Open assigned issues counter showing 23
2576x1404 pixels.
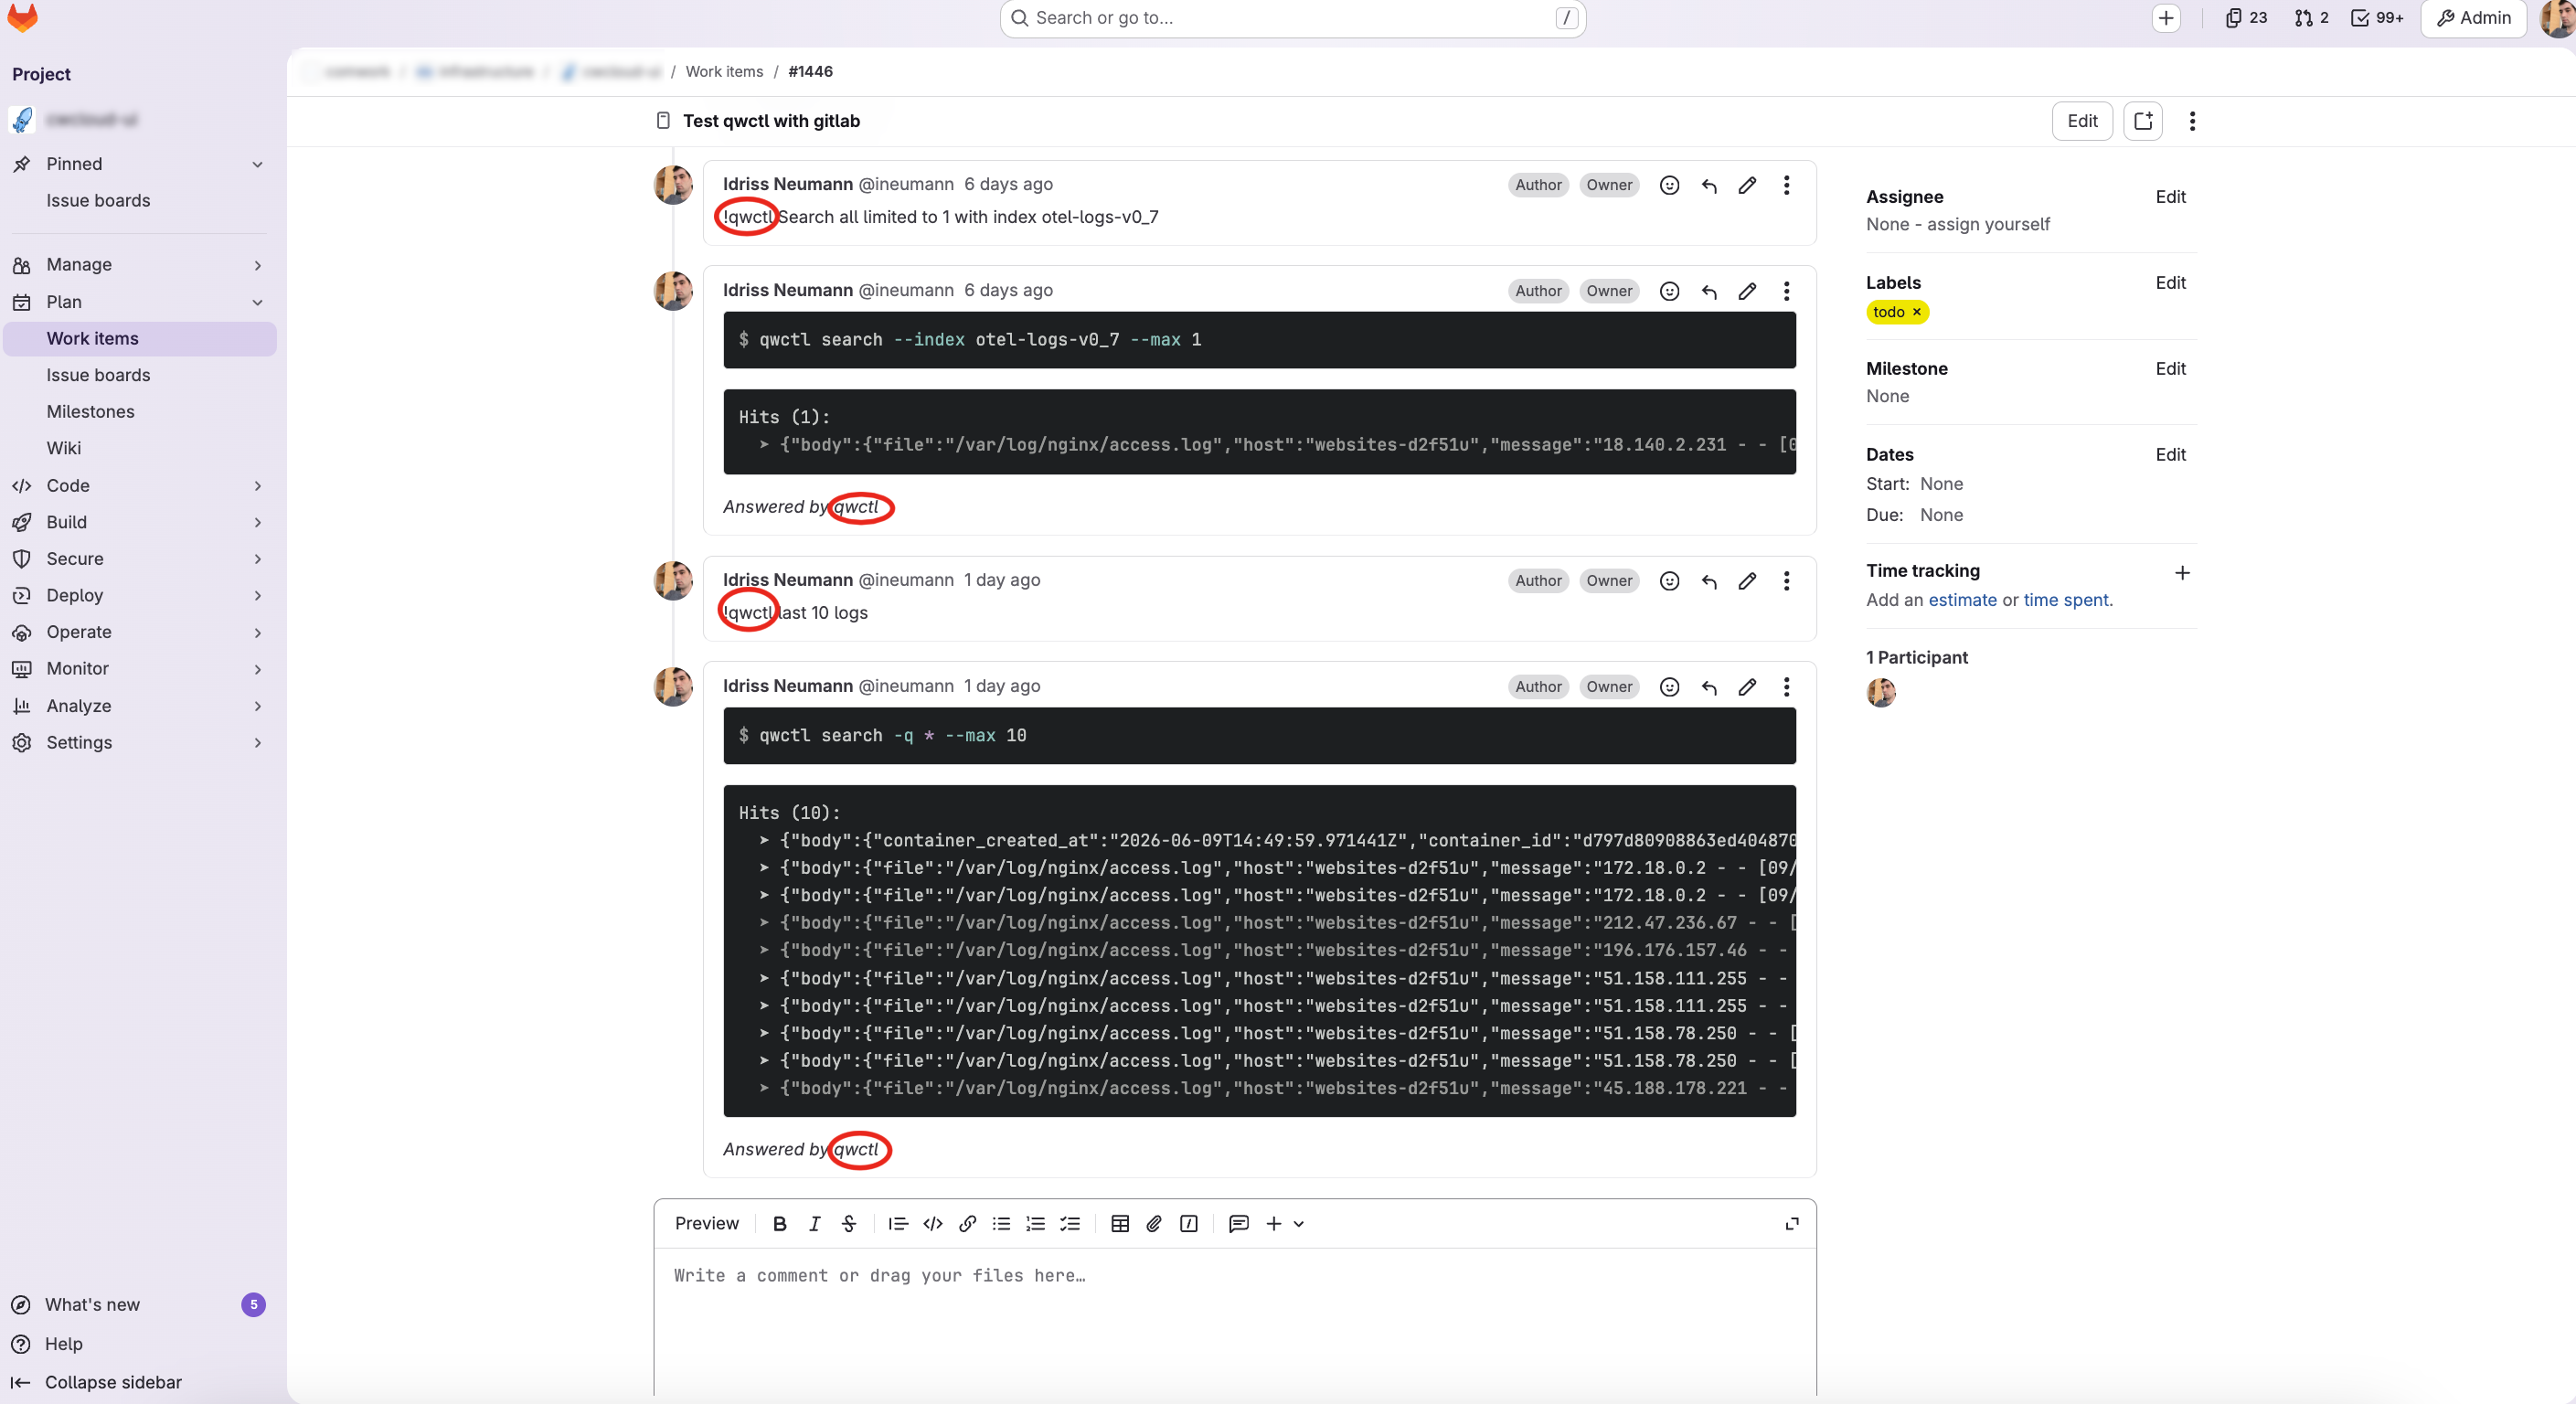[2246, 18]
